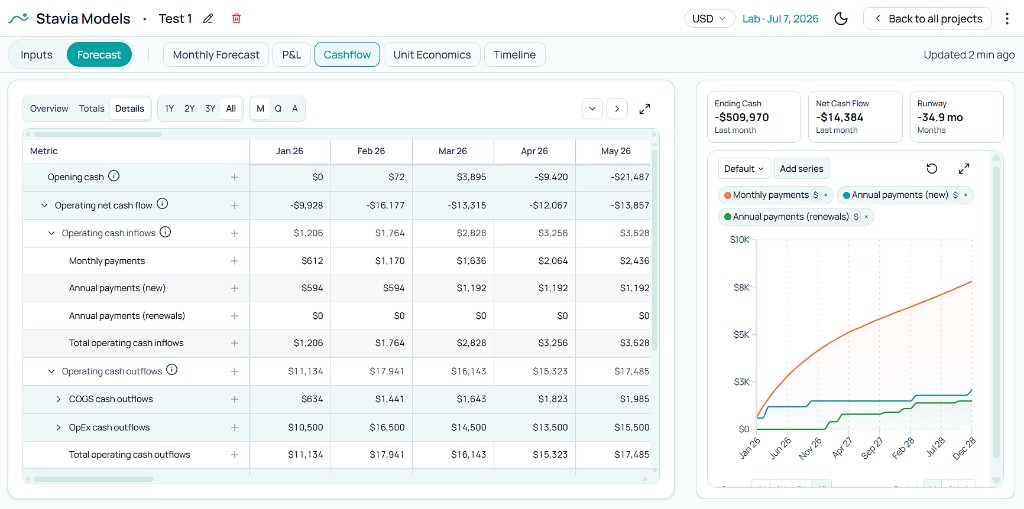Screen dimensions: 1024x509
Task: Open the Default chart preset dropdown
Action: (x=744, y=169)
